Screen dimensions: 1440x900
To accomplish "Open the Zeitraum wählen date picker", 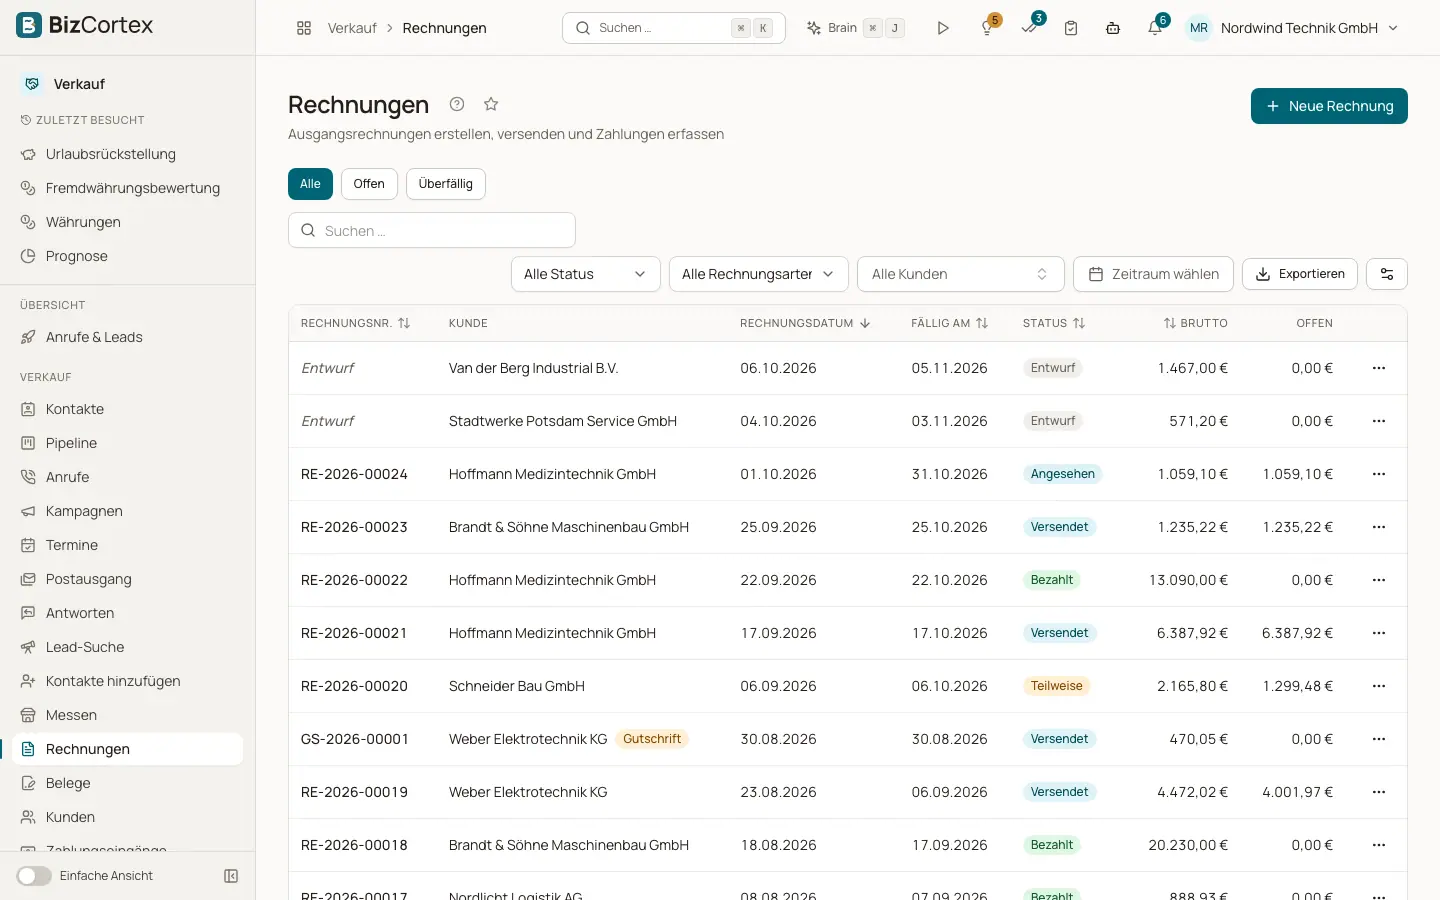I will [1153, 274].
